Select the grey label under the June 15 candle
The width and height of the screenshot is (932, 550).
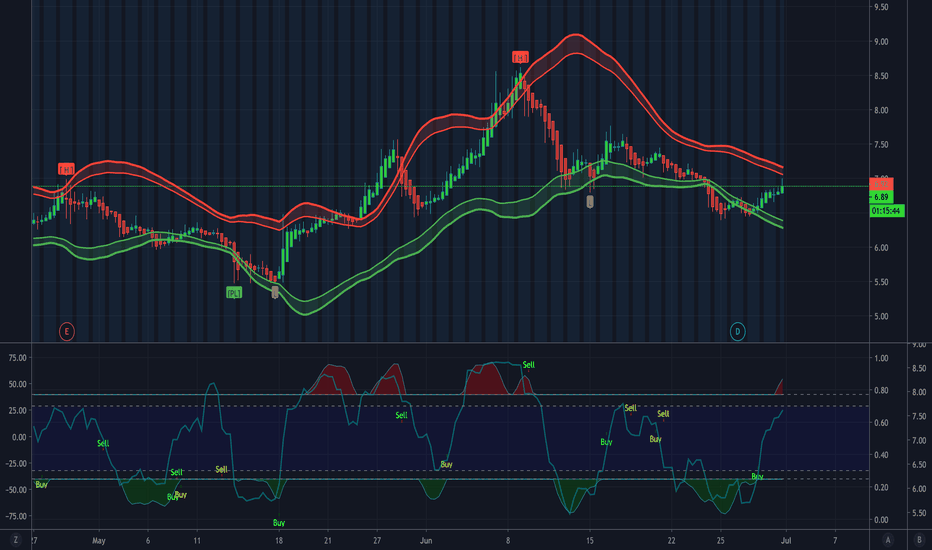click(x=590, y=202)
